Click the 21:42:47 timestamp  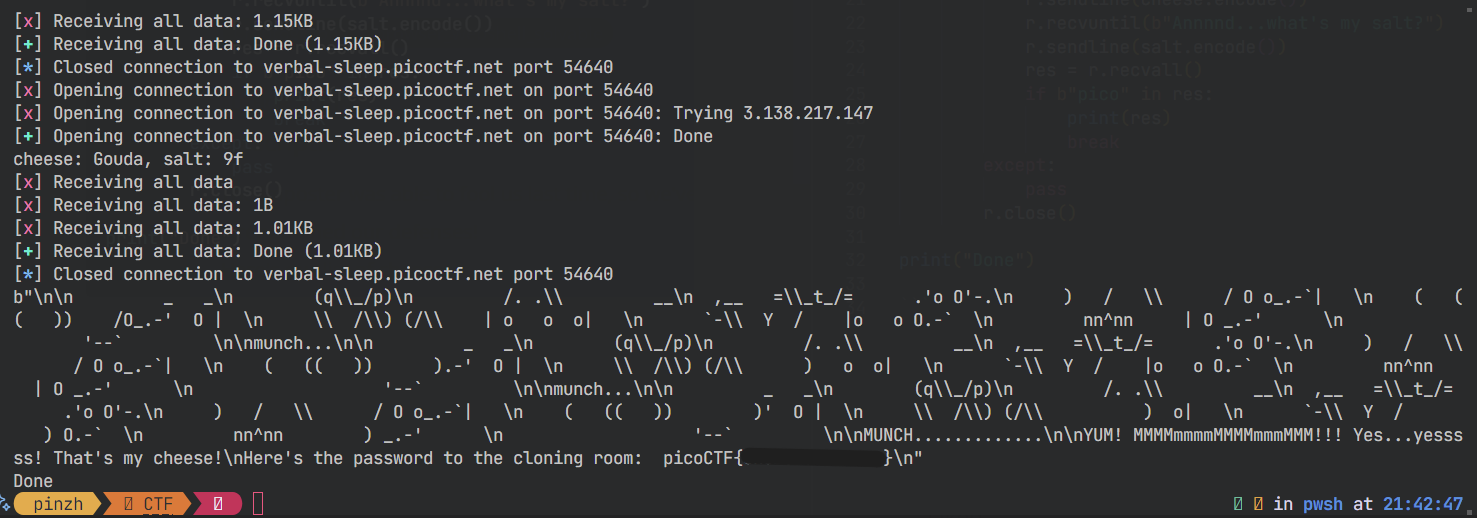point(1423,504)
